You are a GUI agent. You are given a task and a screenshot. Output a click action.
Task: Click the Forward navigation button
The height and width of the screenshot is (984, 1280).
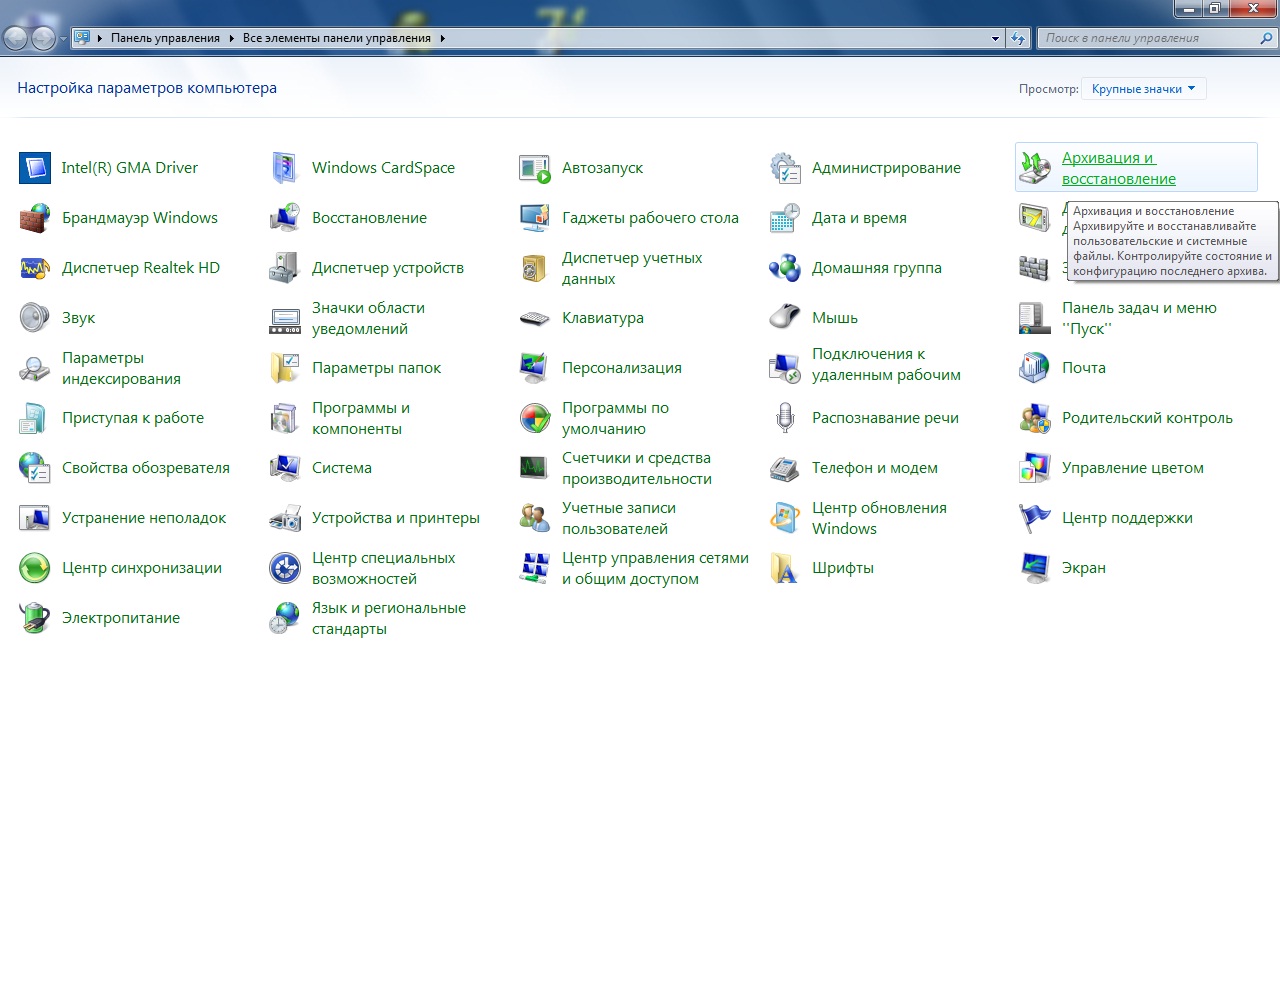(43, 39)
